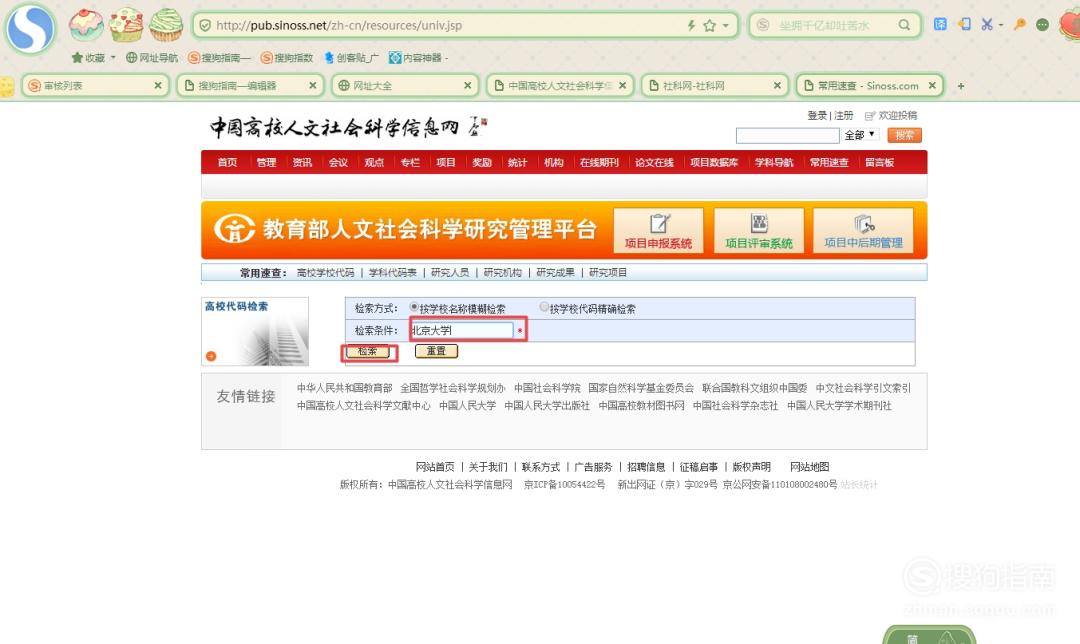Open the 常用速查 menu item
The image size is (1080, 644).
829,163
